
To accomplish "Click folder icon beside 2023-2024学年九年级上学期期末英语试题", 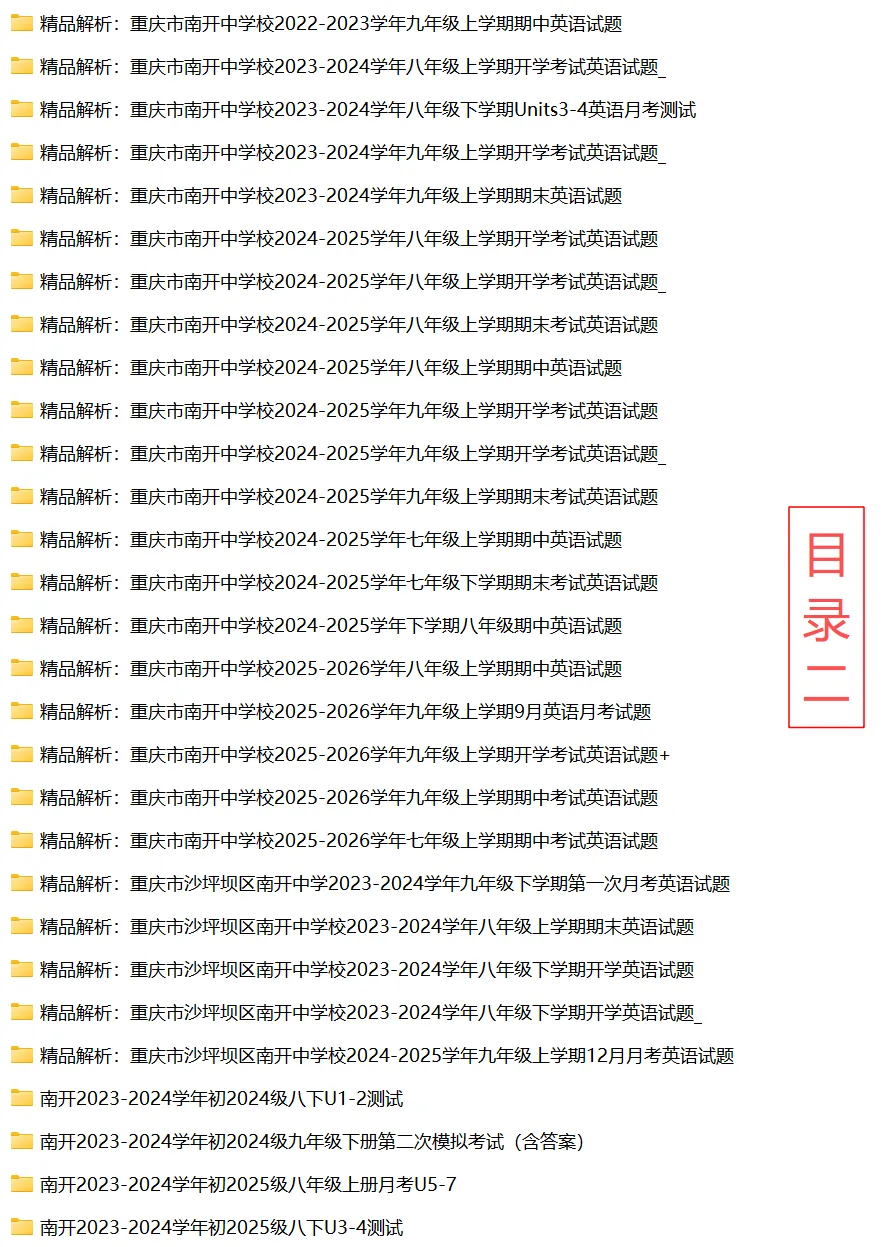I will [x=22, y=195].
